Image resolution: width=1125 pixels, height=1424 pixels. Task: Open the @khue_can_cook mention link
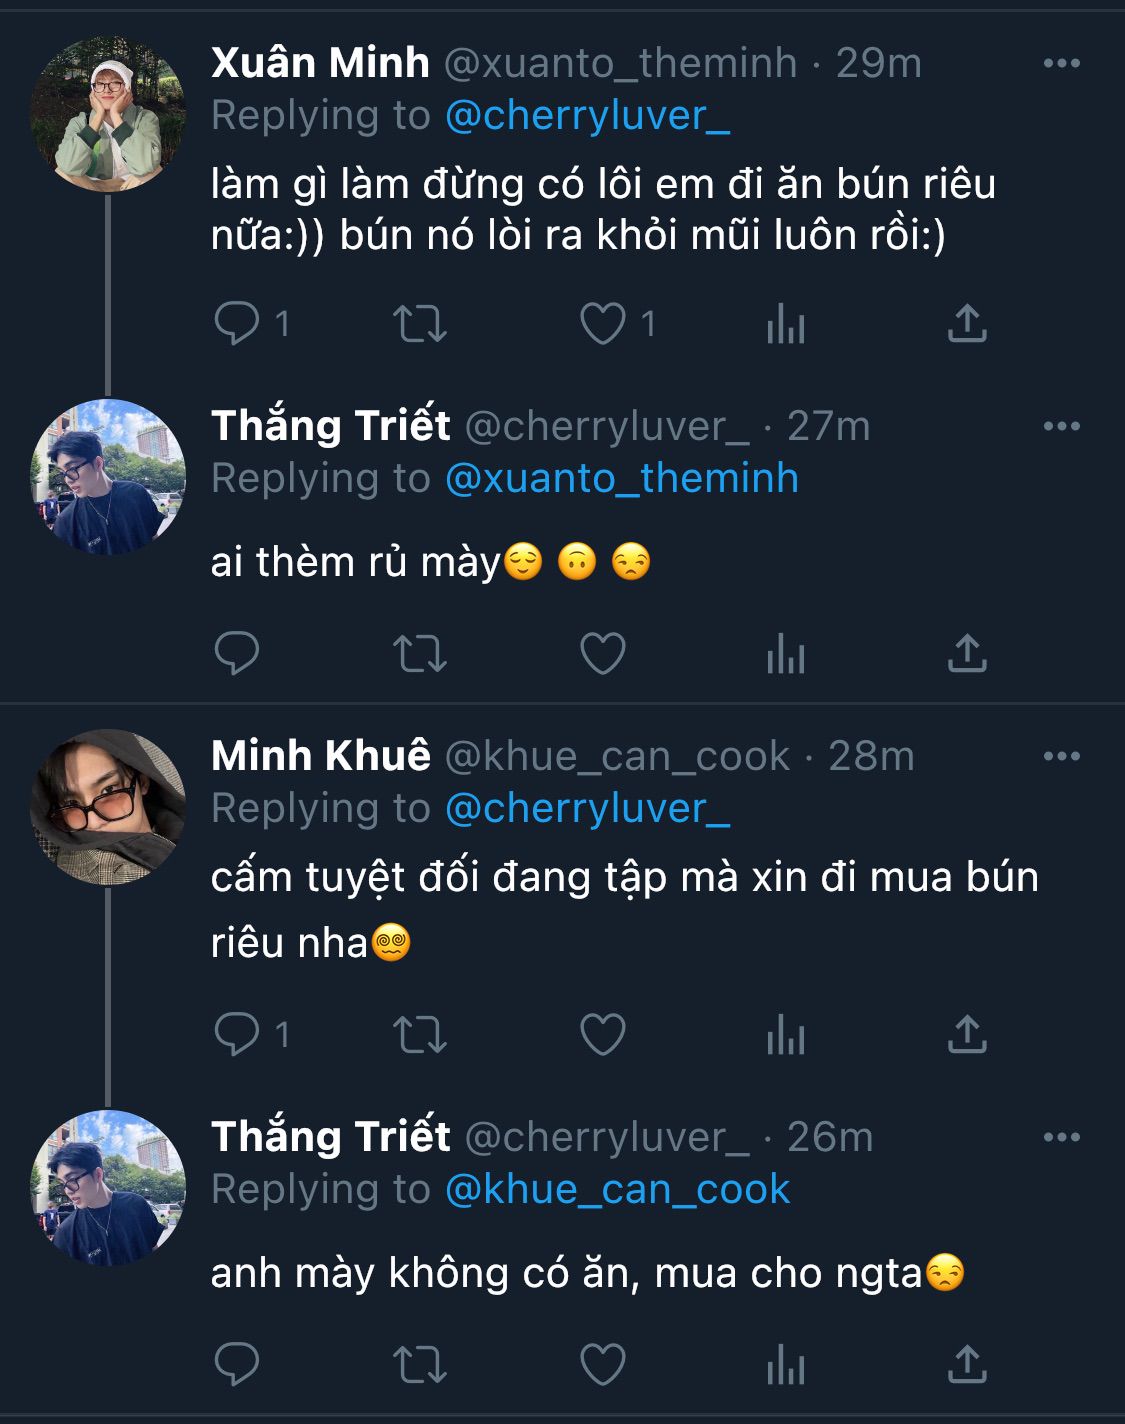(617, 1189)
